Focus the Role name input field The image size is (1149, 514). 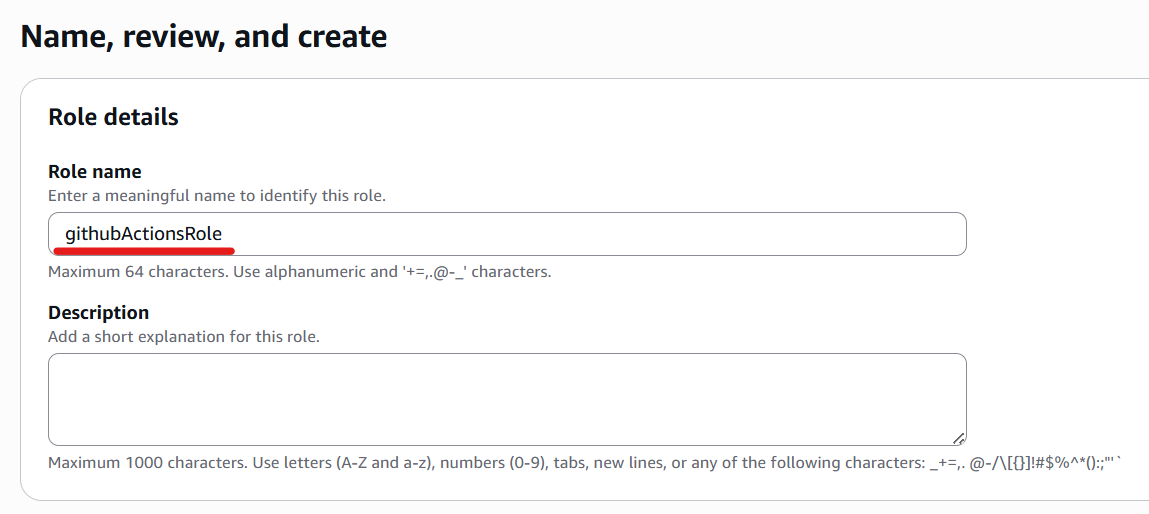(507, 234)
